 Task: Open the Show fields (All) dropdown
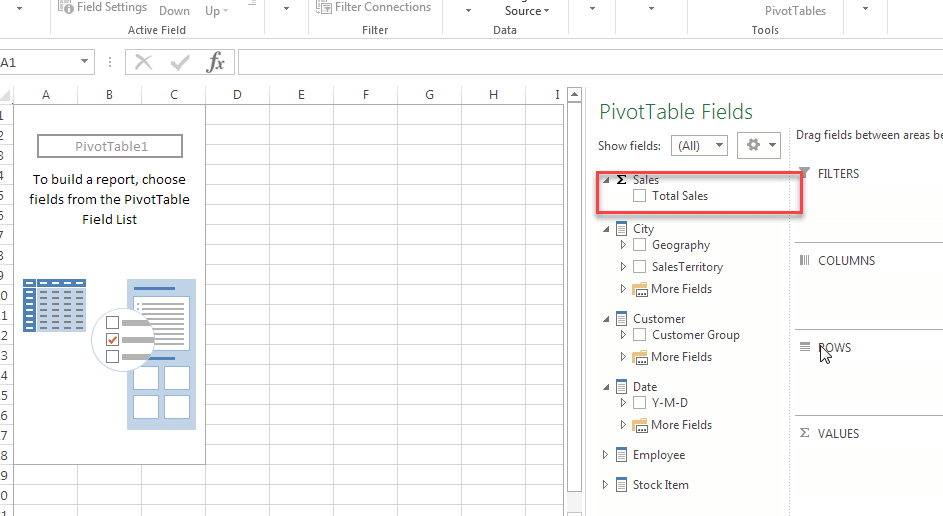[699, 146]
